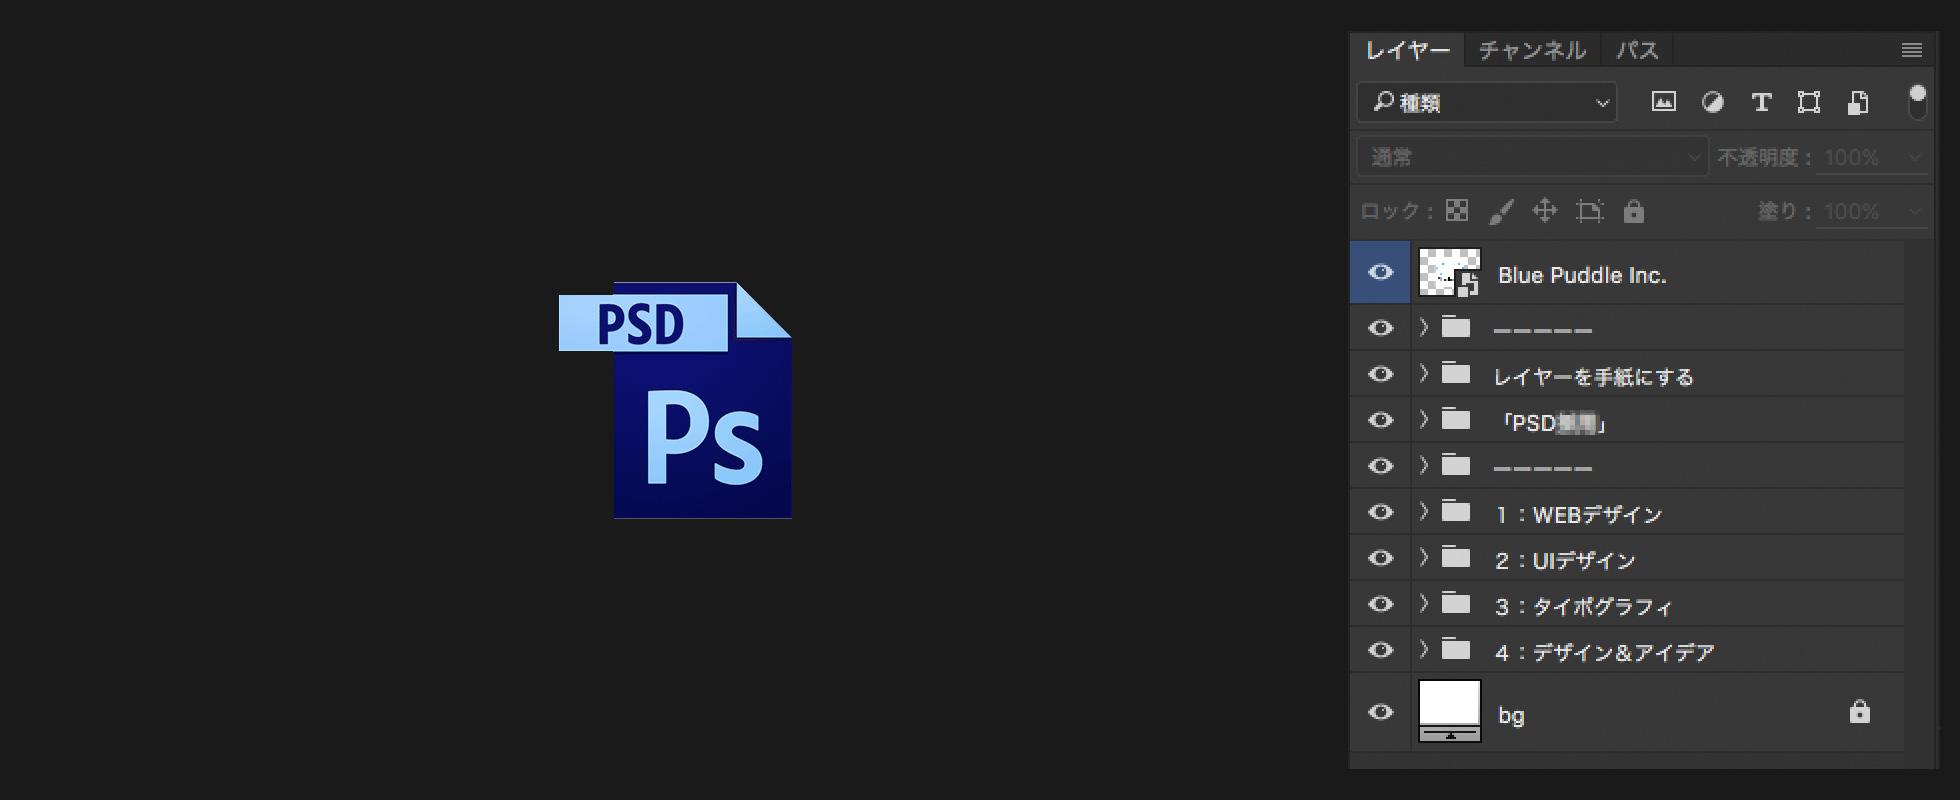Click the lock image pixels brush icon
The width and height of the screenshot is (1960, 800).
[1501, 211]
